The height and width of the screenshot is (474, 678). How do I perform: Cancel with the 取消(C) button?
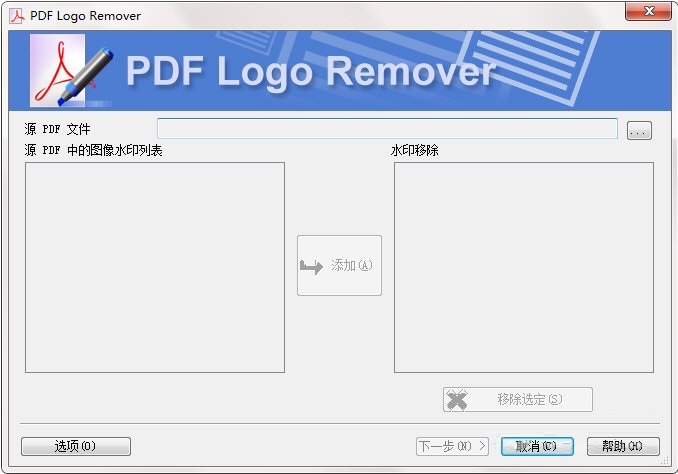pyautogui.click(x=537, y=446)
